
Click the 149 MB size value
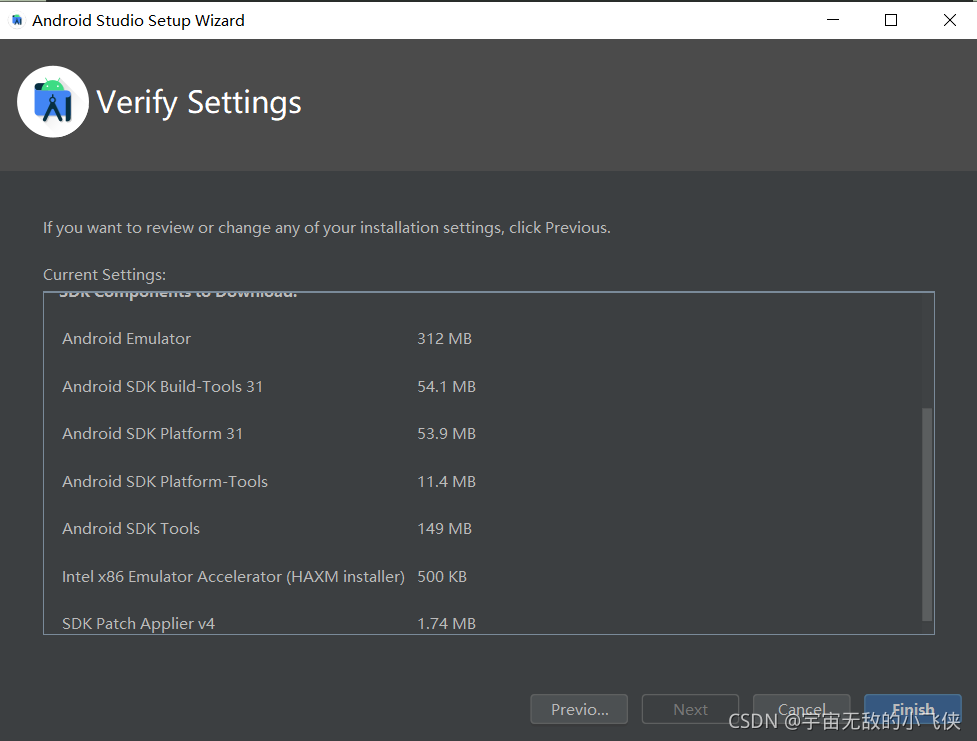click(444, 528)
